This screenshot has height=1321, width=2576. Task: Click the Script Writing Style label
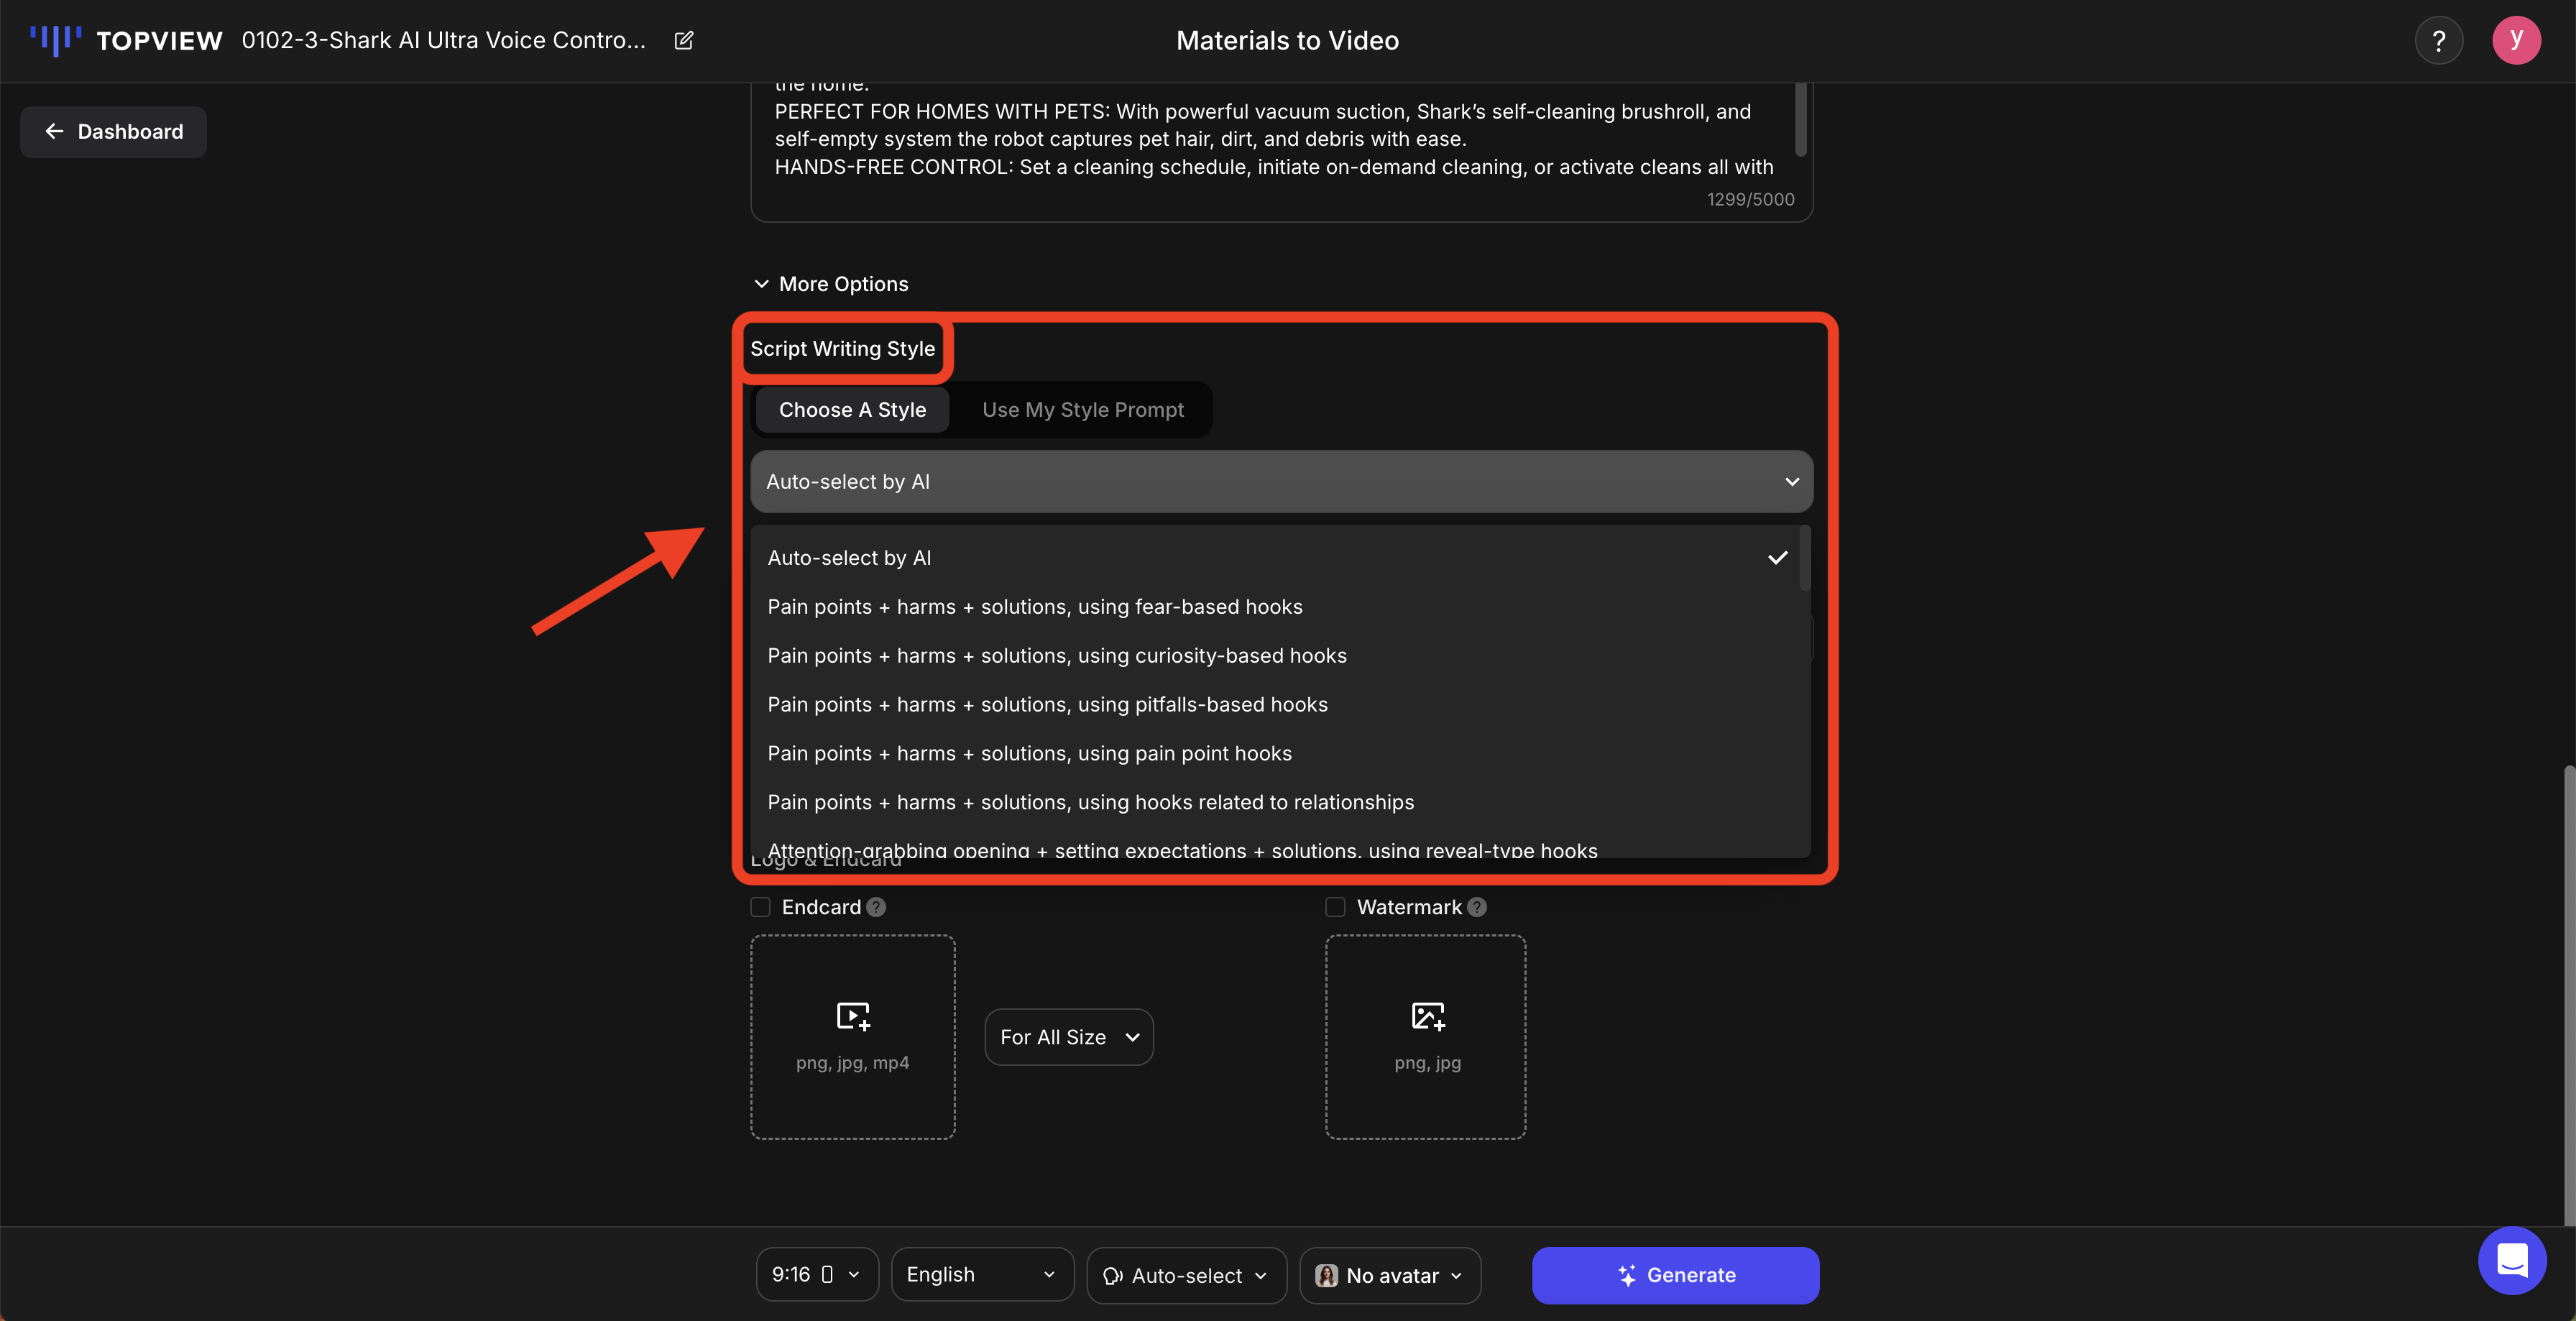tap(843, 349)
